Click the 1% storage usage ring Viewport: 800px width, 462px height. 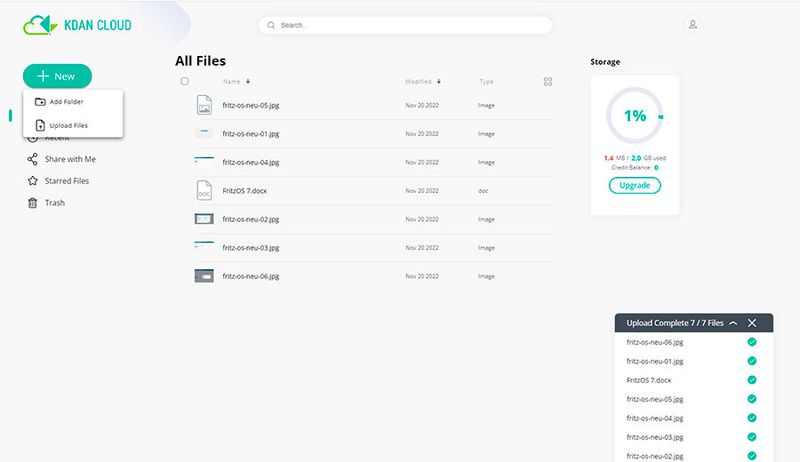tap(635, 116)
